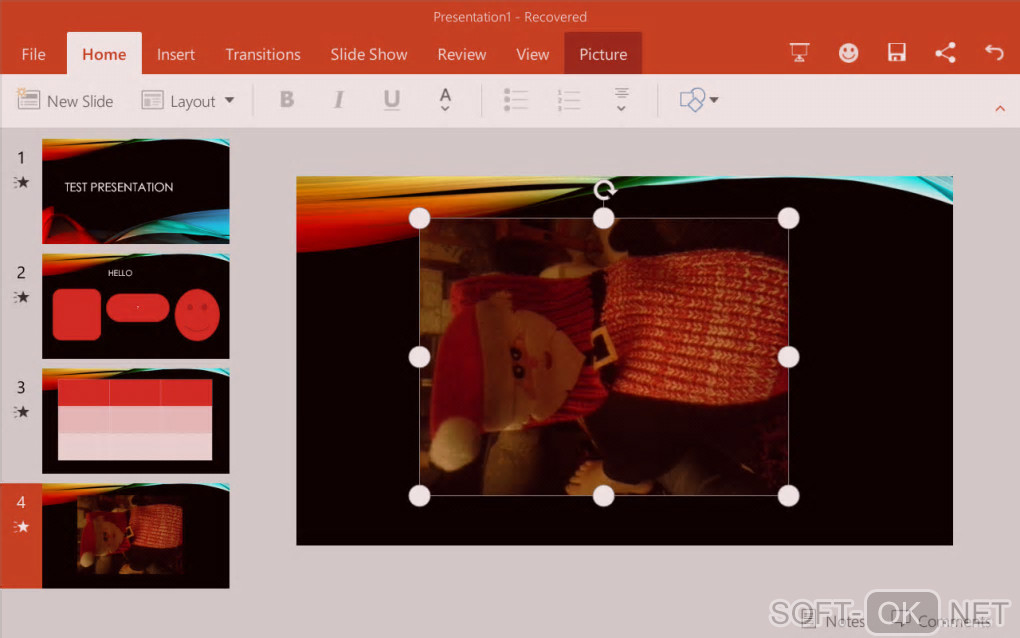Viewport: 1020px width, 638px height.
Task: Toggle Italic formatting
Action: point(339,100)
